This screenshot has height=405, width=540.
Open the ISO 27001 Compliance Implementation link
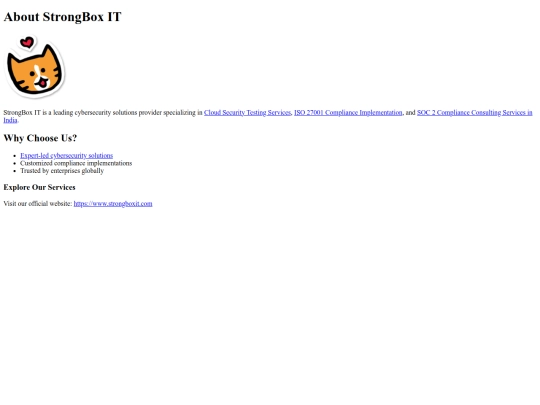pos(348,113)
